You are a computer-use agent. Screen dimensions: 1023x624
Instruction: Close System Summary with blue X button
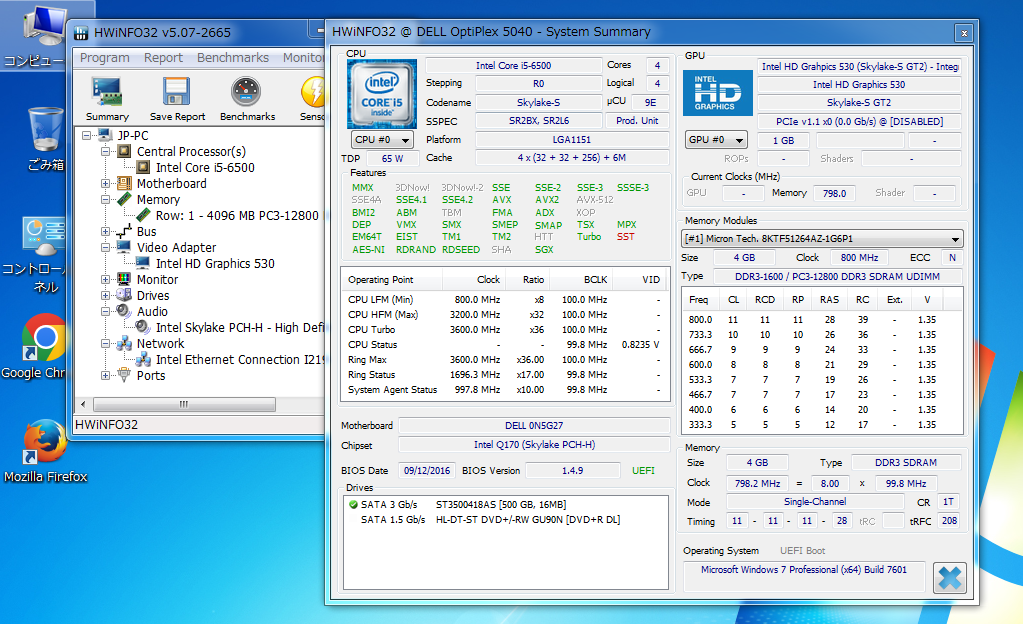click(949, 578)
